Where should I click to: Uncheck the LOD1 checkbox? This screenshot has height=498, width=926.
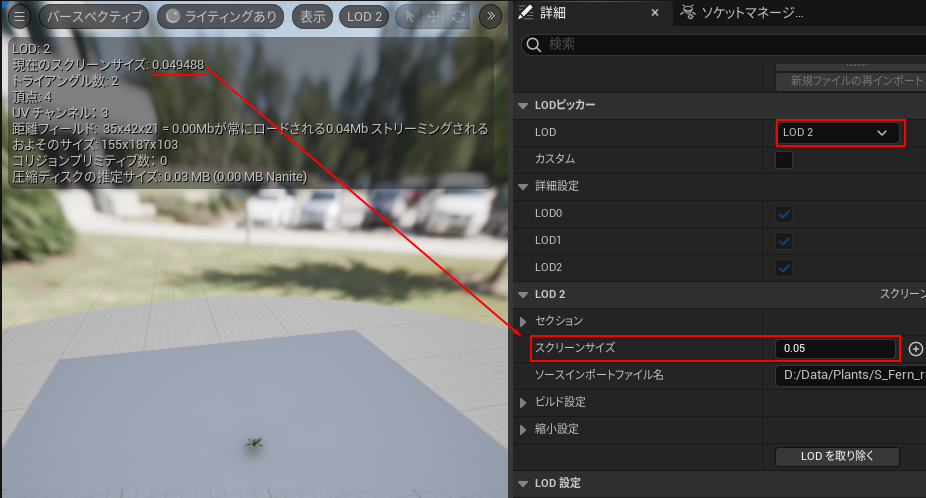point(784,240)
